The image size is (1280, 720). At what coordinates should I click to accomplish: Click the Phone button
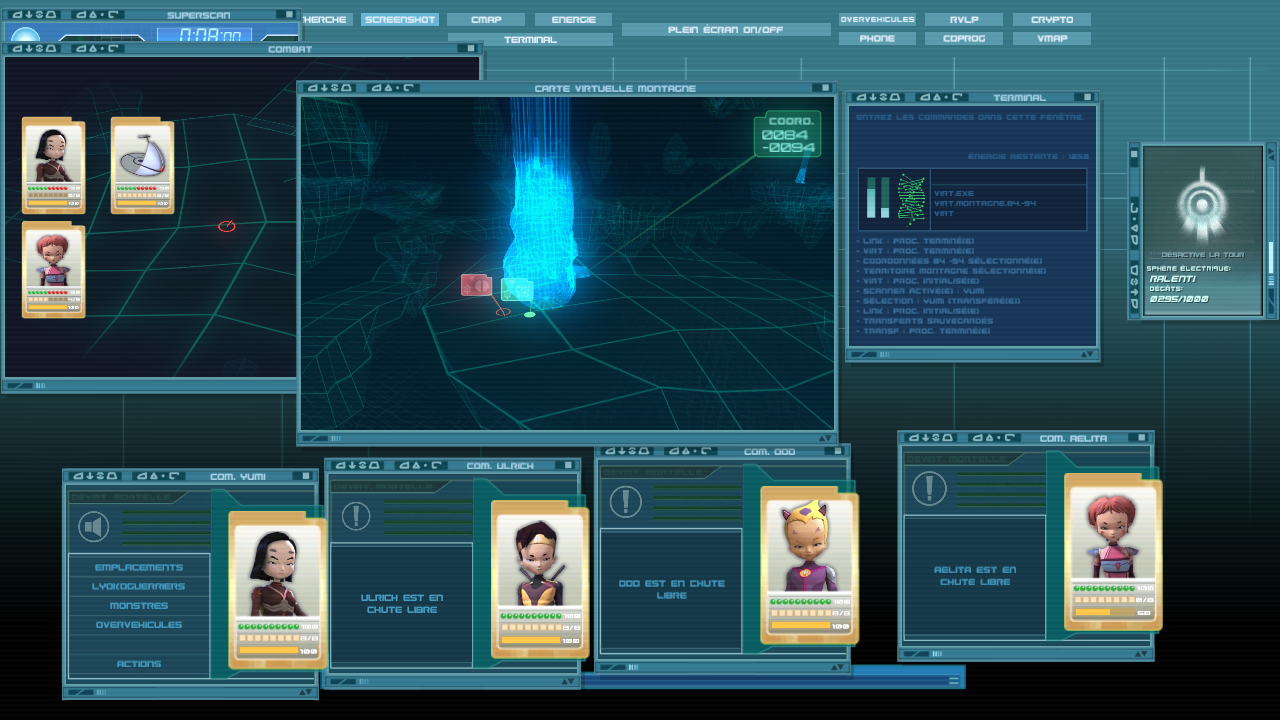coord(877,38)
